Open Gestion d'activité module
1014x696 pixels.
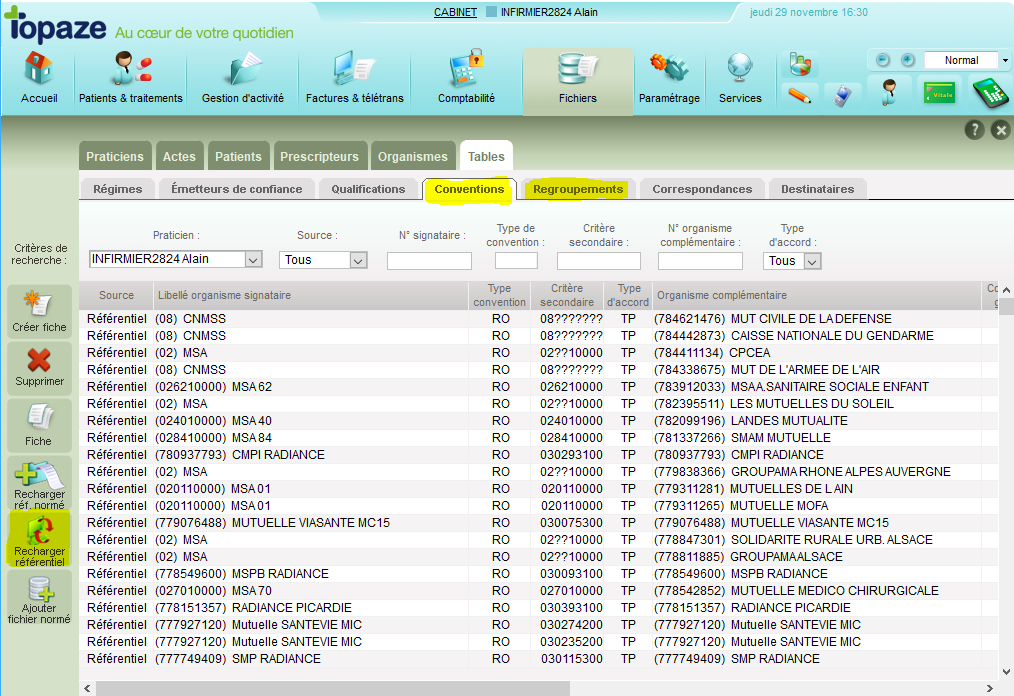[243, 78]
